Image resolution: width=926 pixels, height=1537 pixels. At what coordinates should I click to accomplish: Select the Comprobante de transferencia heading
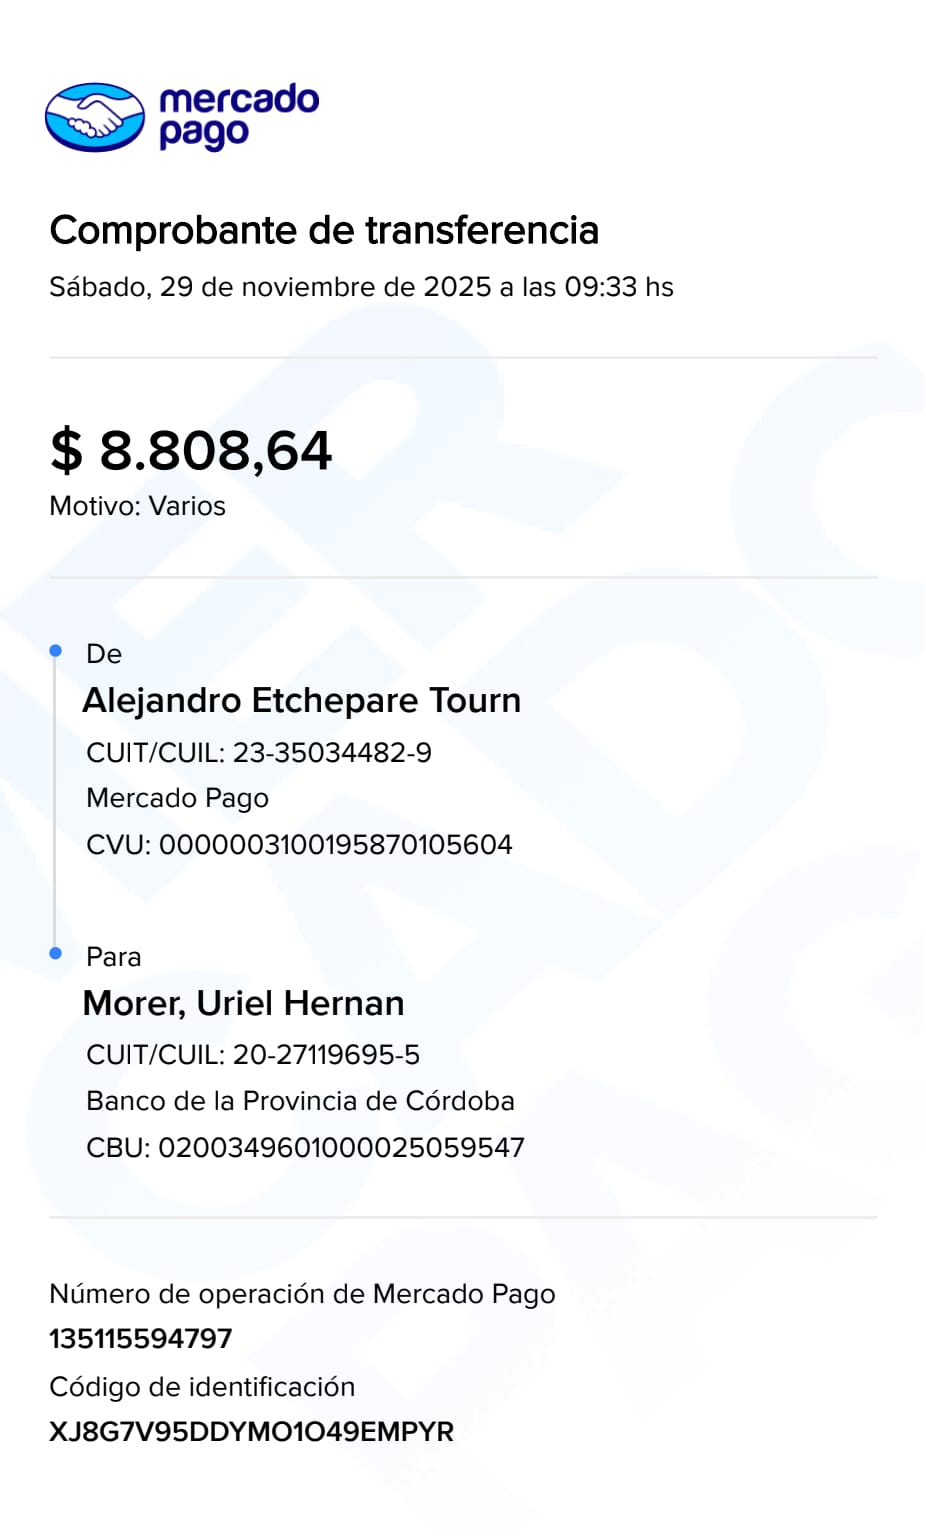324,230
